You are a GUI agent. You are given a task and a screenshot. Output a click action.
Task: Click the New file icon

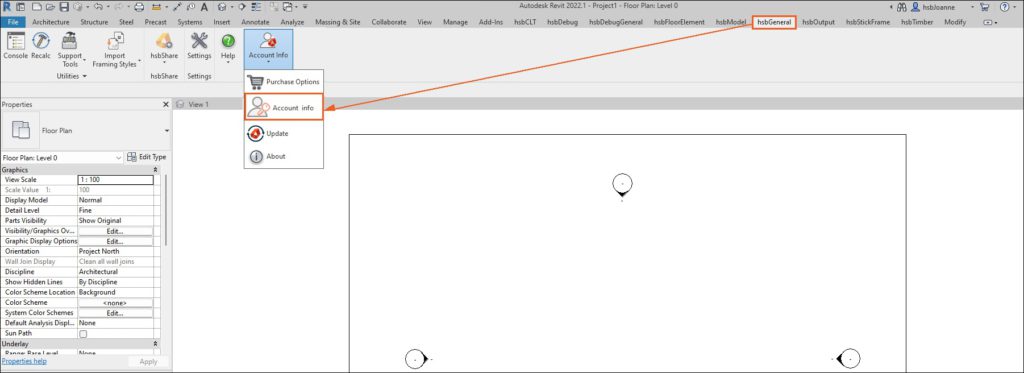coord(36,7)
